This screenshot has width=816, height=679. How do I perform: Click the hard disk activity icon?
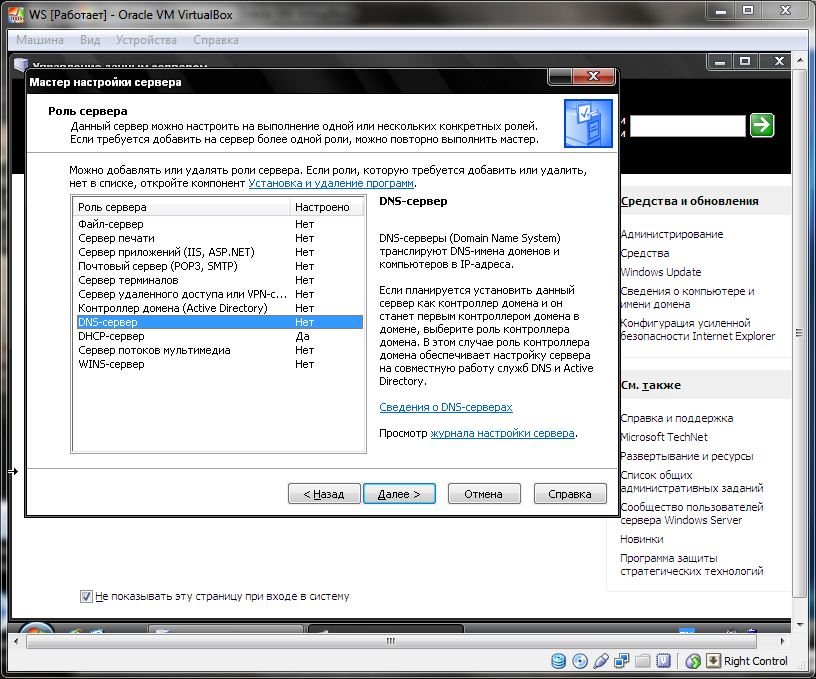[558, 661]
